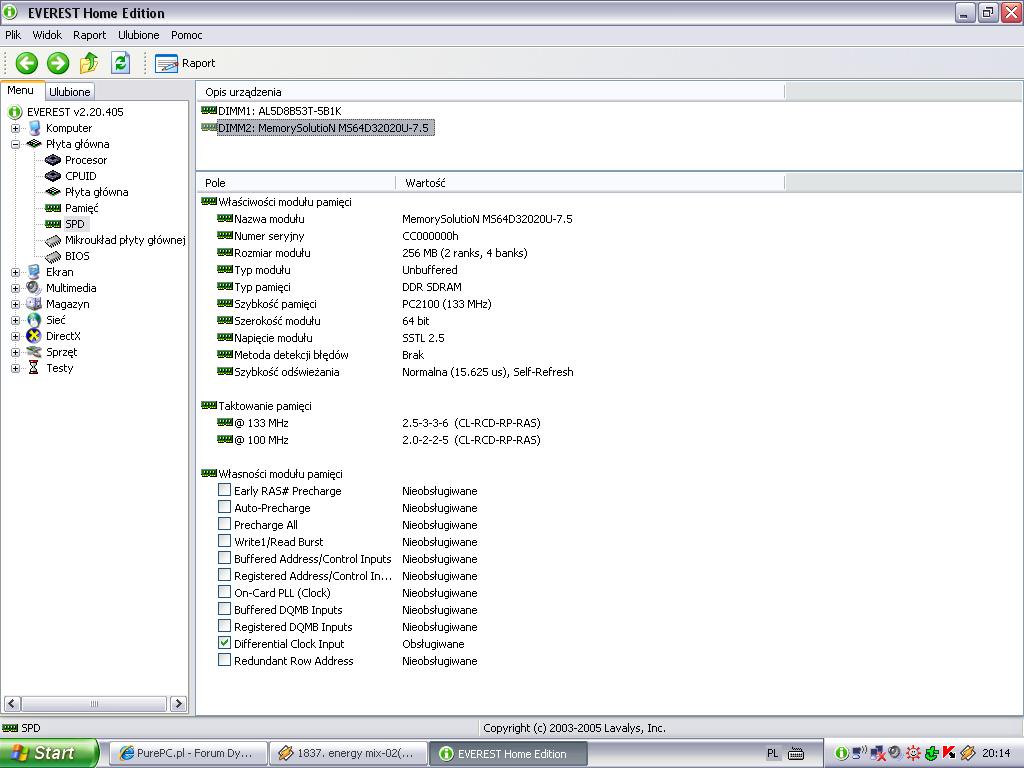The height and width of the screenshot is (768, 1024).
Task: Expand the Testy tree node
Action: (15, 368)
